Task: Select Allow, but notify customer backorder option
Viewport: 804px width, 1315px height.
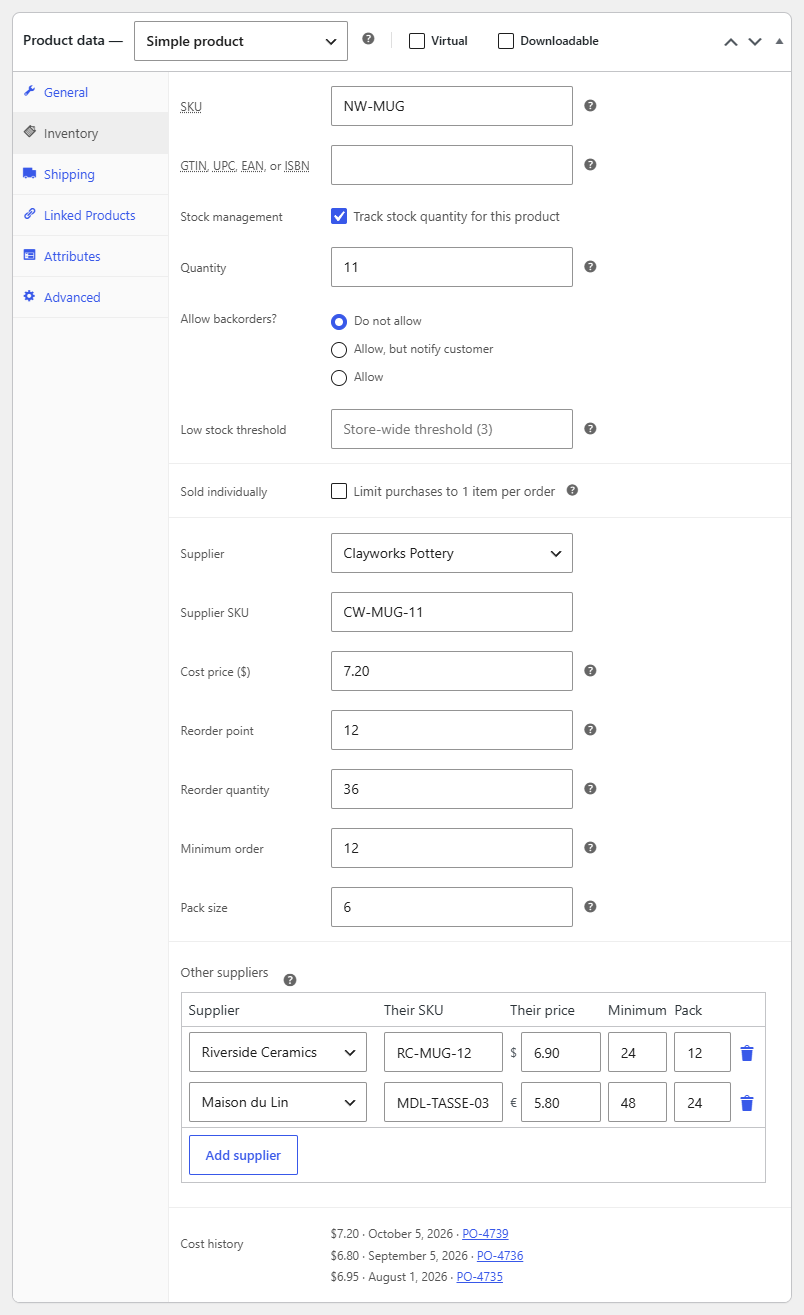Action: tap(339, 350)
